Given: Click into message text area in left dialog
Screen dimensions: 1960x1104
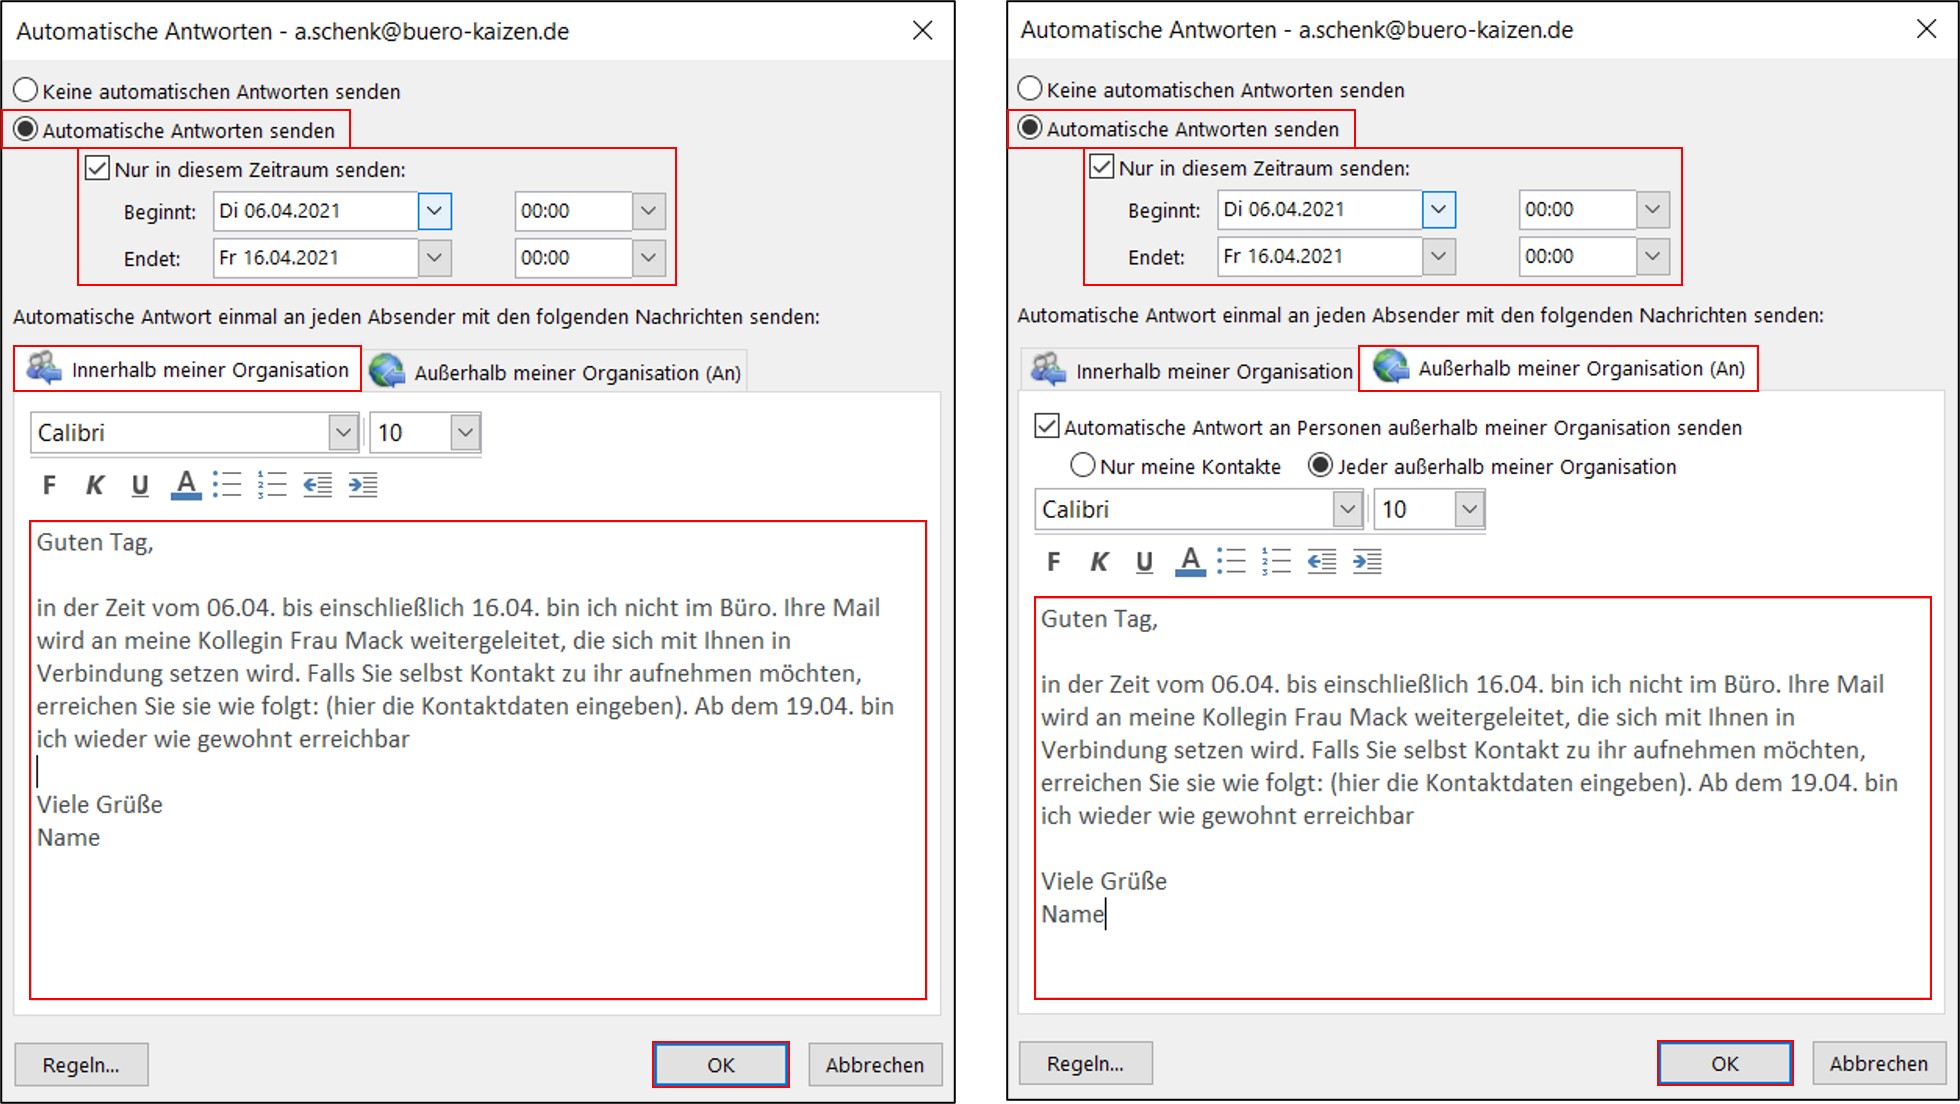Looking at the screenshot, I should [x=478, y=760].
